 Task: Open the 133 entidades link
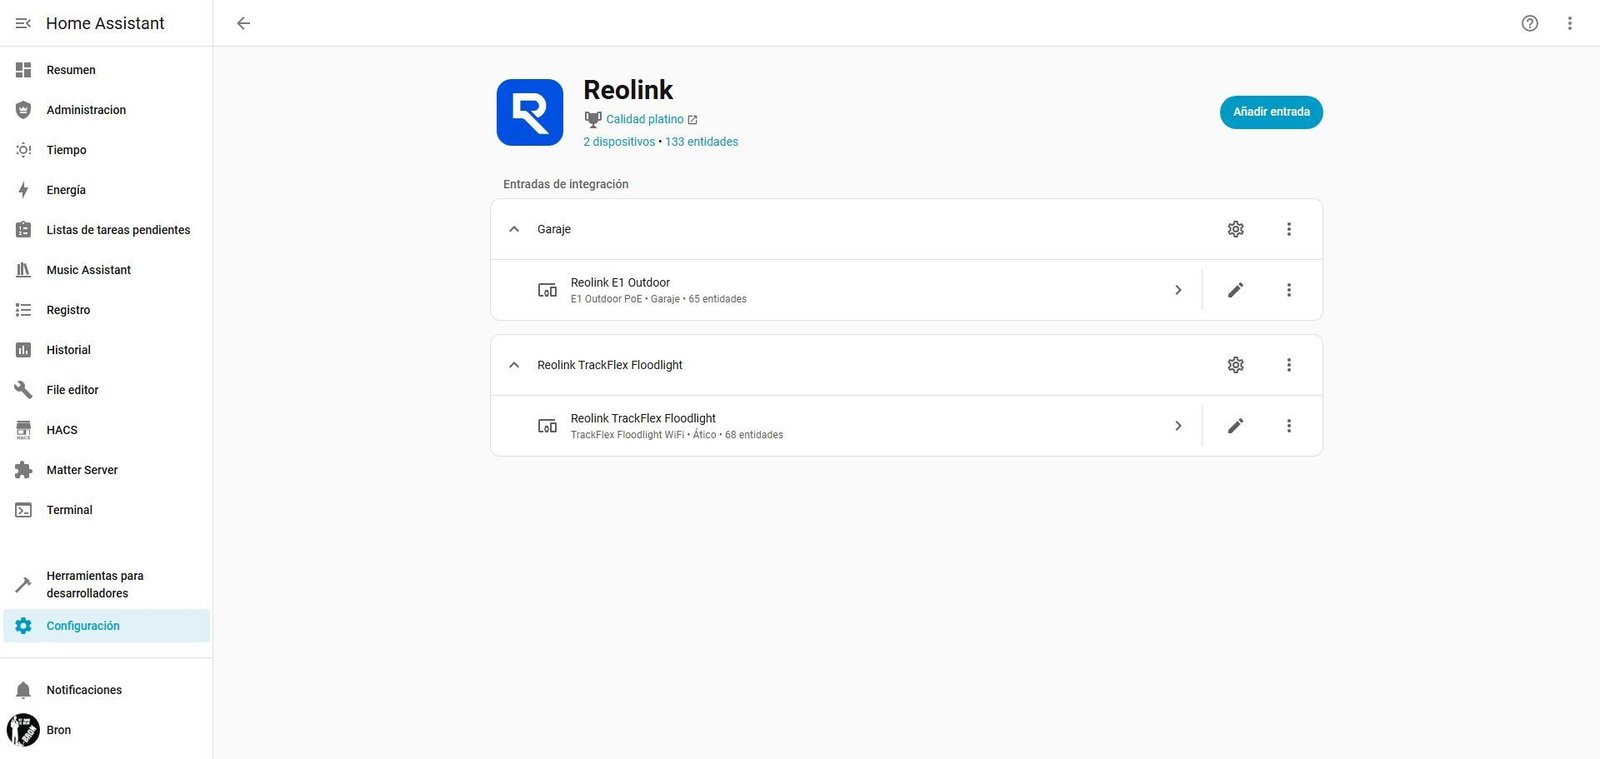tap(702, 142)
